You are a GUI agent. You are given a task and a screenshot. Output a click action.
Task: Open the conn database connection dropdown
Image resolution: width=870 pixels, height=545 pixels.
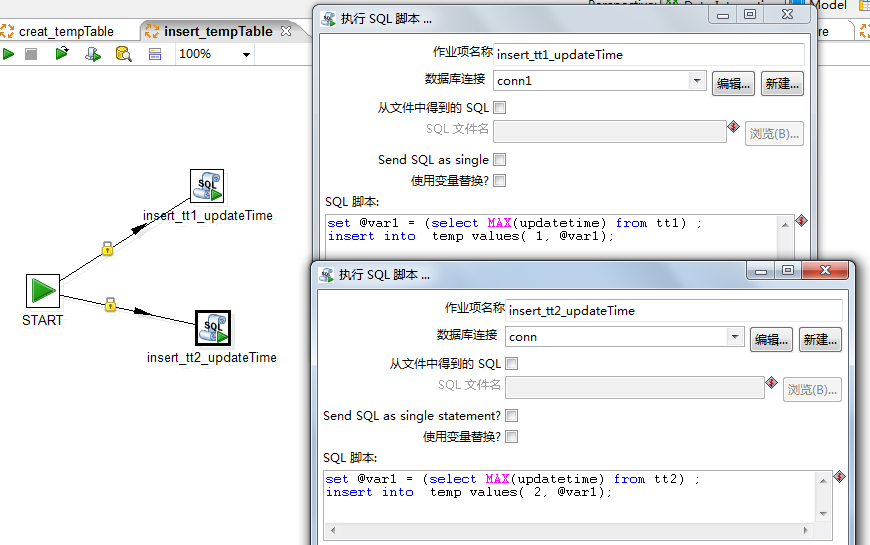pos(735,336)
